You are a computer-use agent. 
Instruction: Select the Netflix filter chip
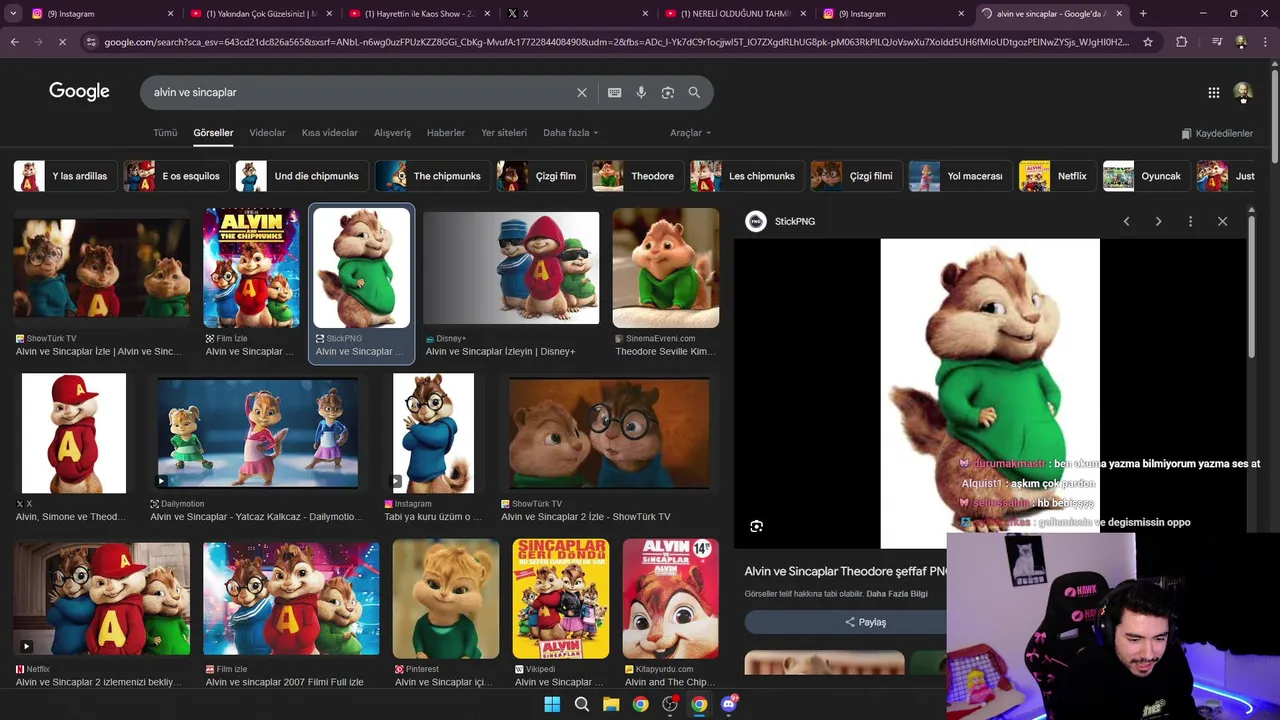pyautogui.click(x=1057, y=176)
